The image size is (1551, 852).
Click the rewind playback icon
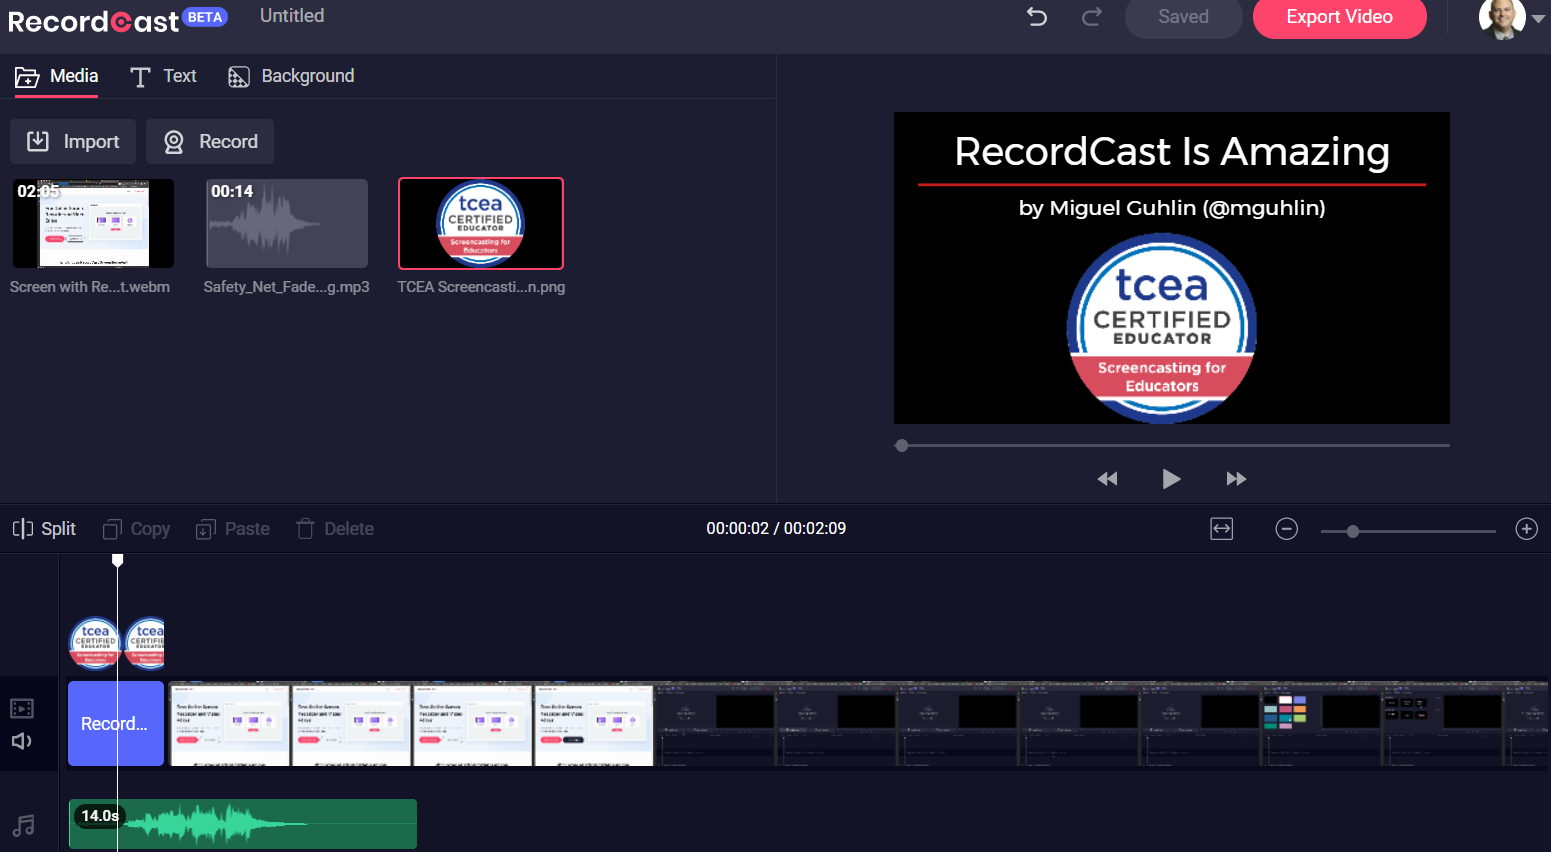1107,479
